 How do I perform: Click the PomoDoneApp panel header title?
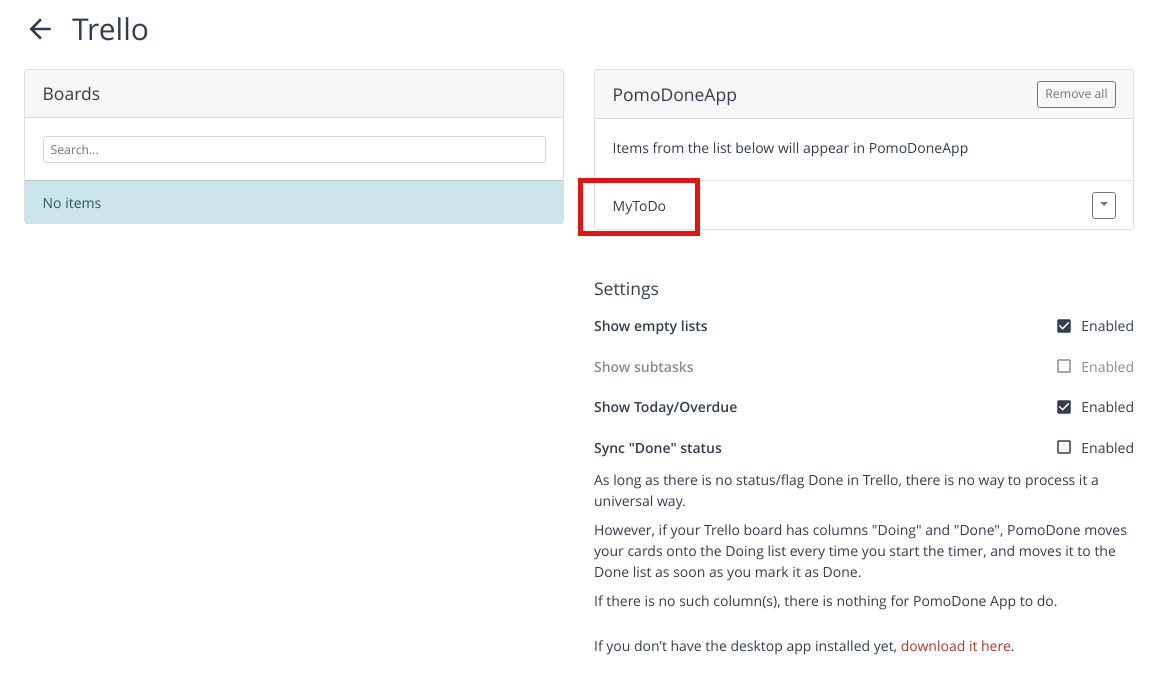674,95
